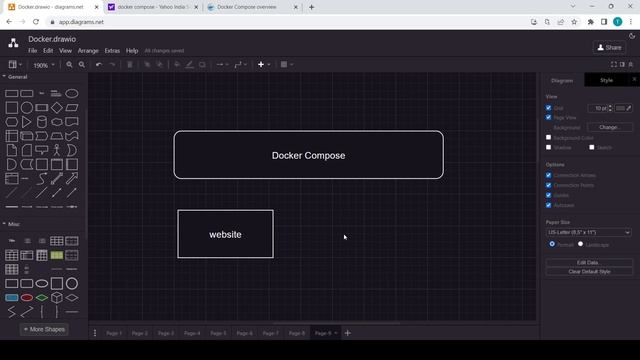
Task: Toggle the Guides checkbox
Action: [x=549, y=195]
